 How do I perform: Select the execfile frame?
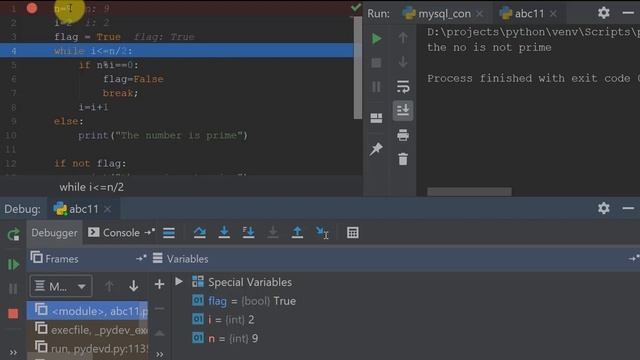(87, 329)
